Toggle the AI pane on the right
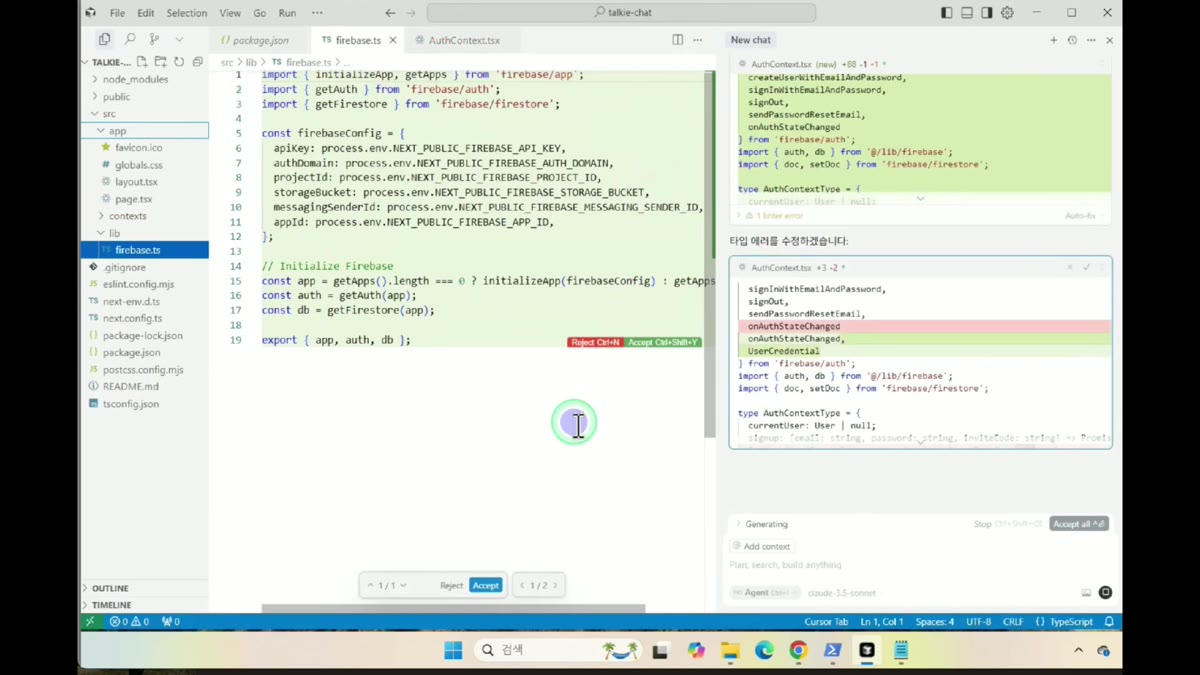This screenshot has width=1200, height=675. coord(987,13)
